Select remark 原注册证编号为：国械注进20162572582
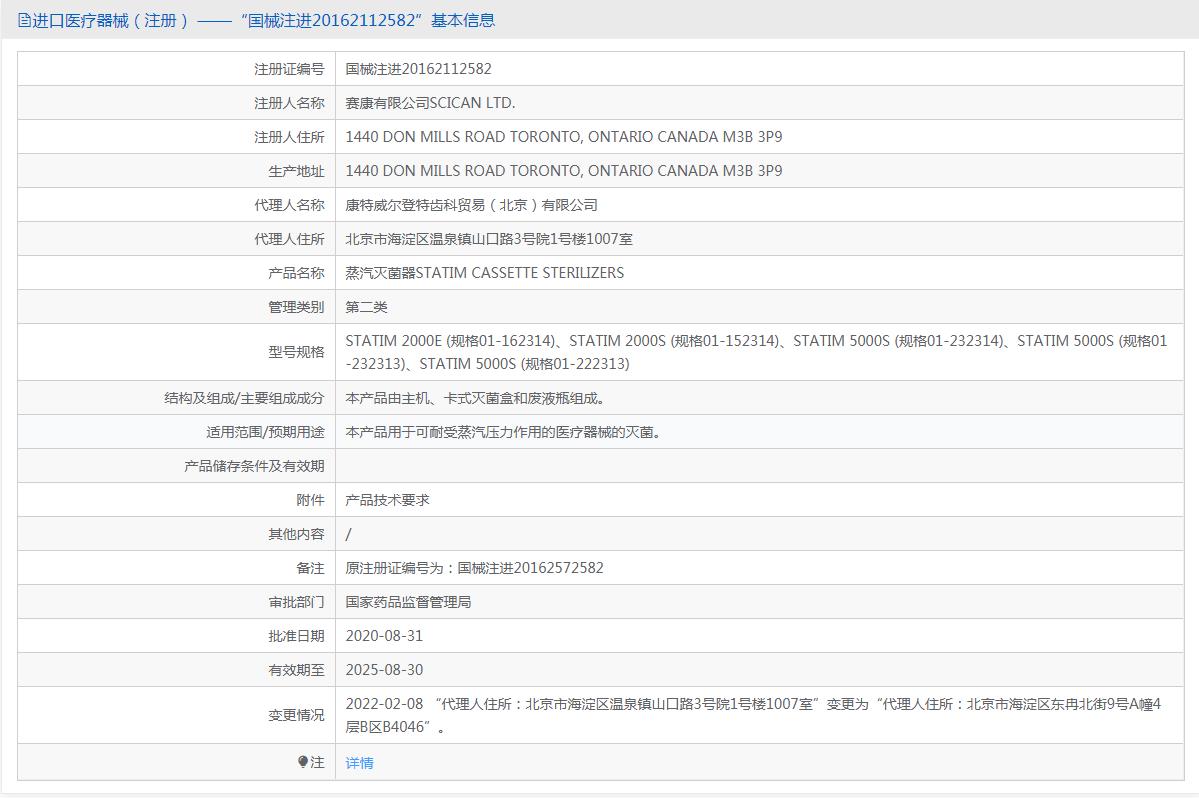 point(474,568)
